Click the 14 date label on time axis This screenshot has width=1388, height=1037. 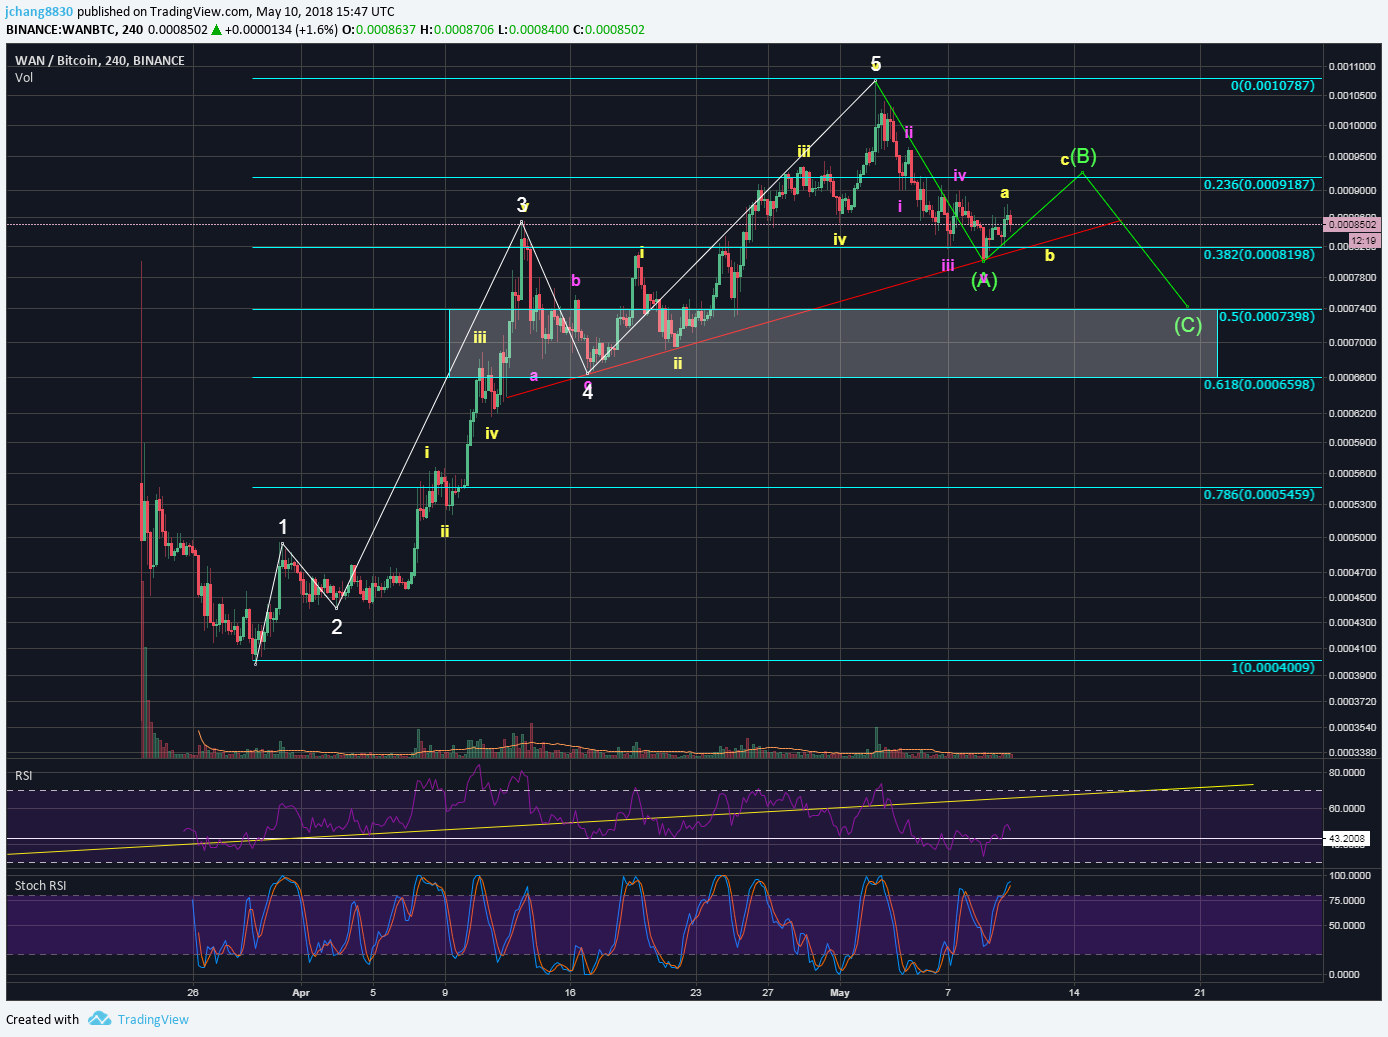[x=1074, y=993]
